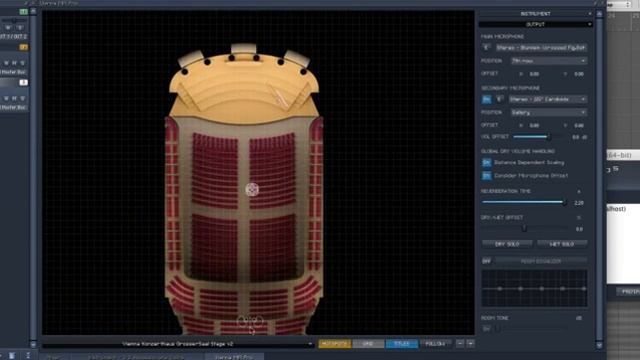This screenshot has width=640, height=360.
Task: Click secondary microphone edit icon button
Action: [x=499, y=99]
